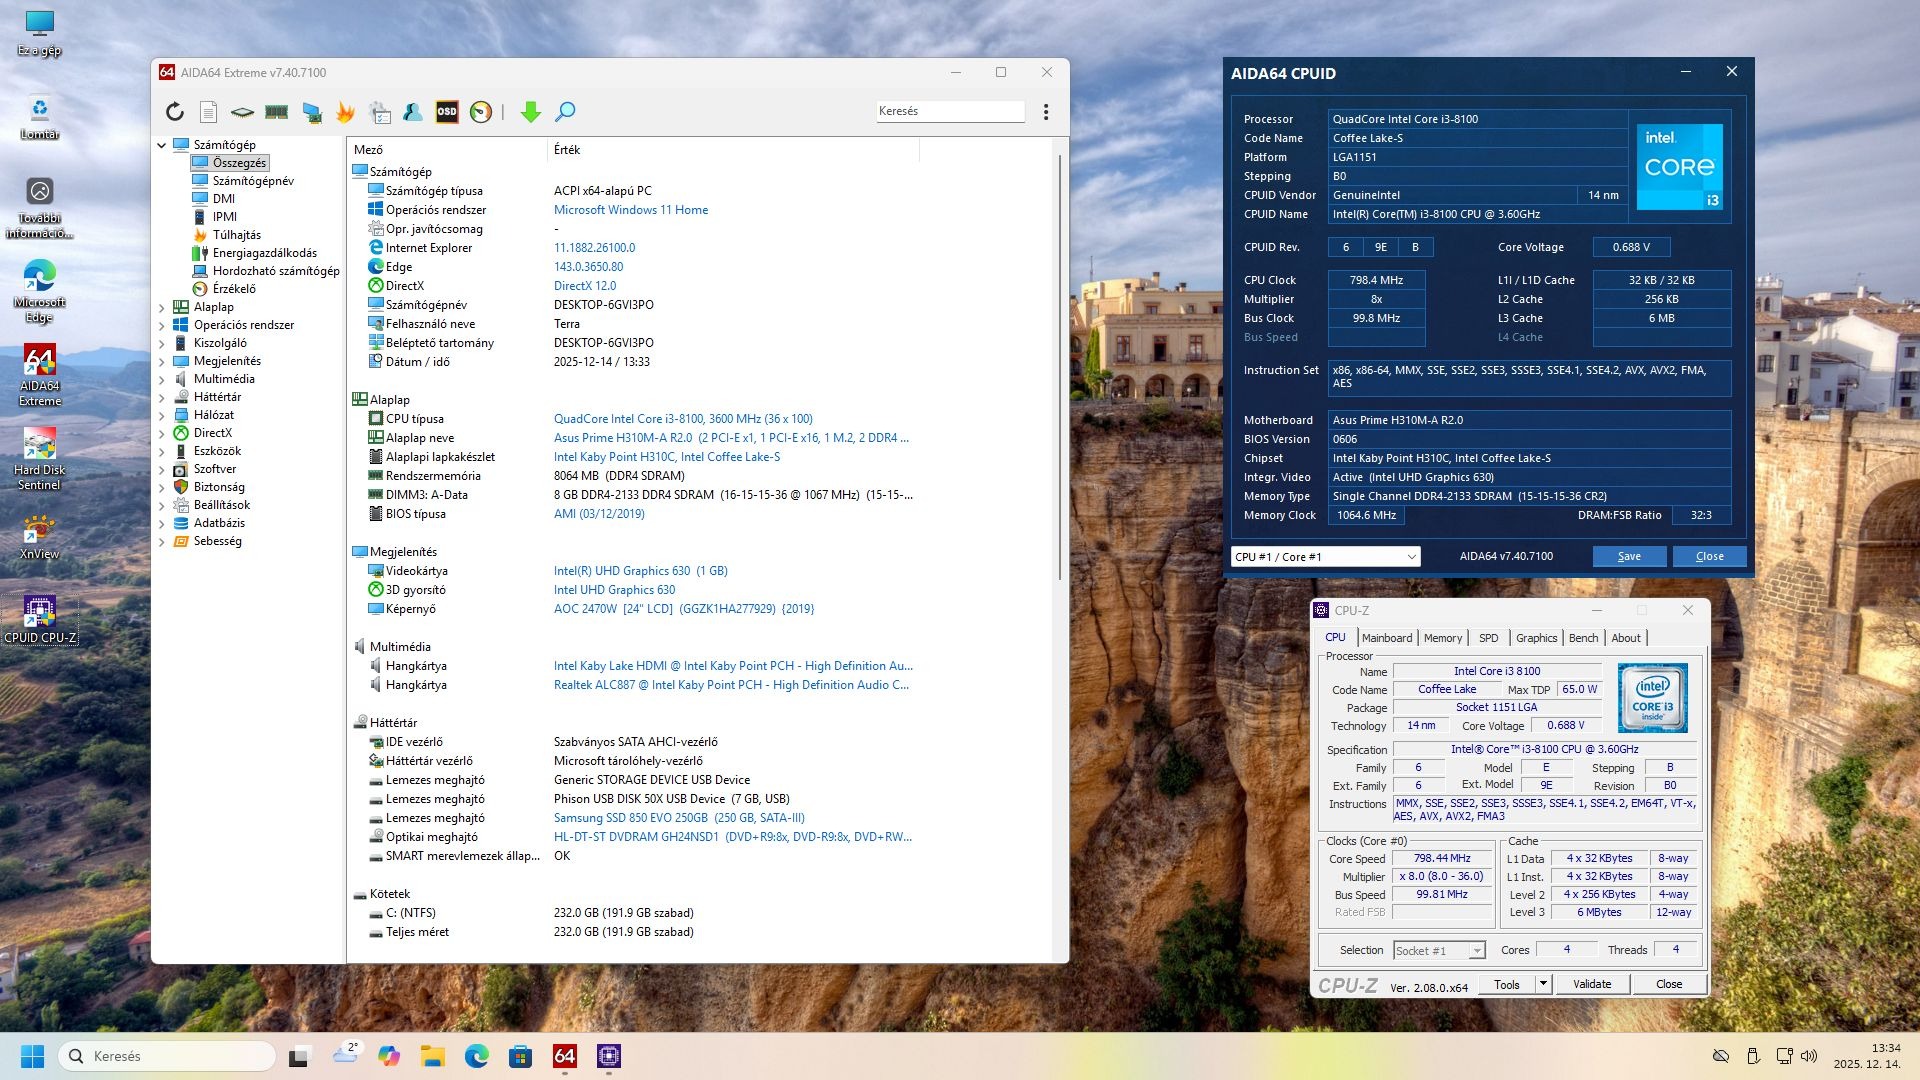Viewport: 1920px width, 1080px height.
Task: Click the Validate button in CPU-Z
Action: click(1591, 984)
